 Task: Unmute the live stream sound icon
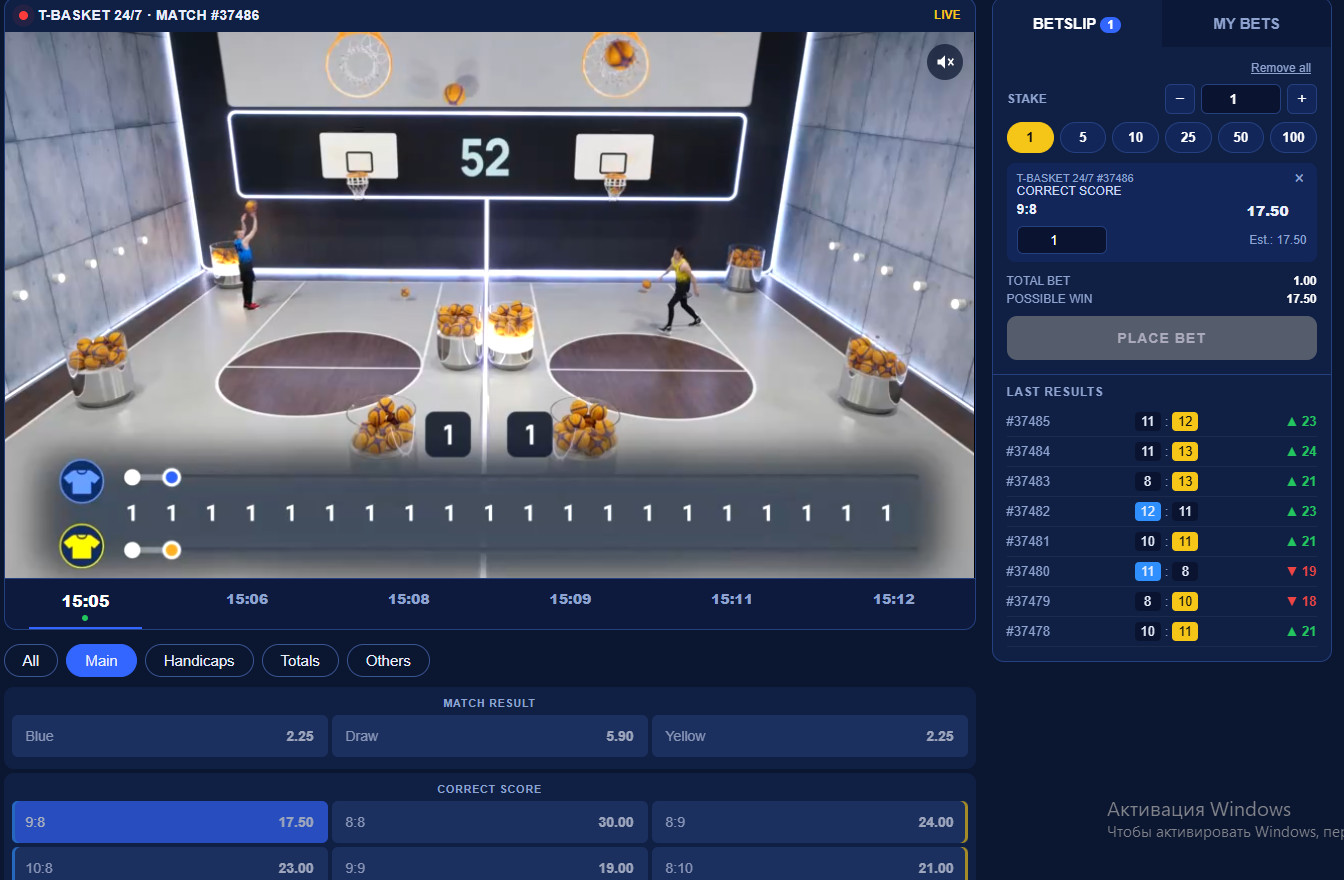point(945,62)
